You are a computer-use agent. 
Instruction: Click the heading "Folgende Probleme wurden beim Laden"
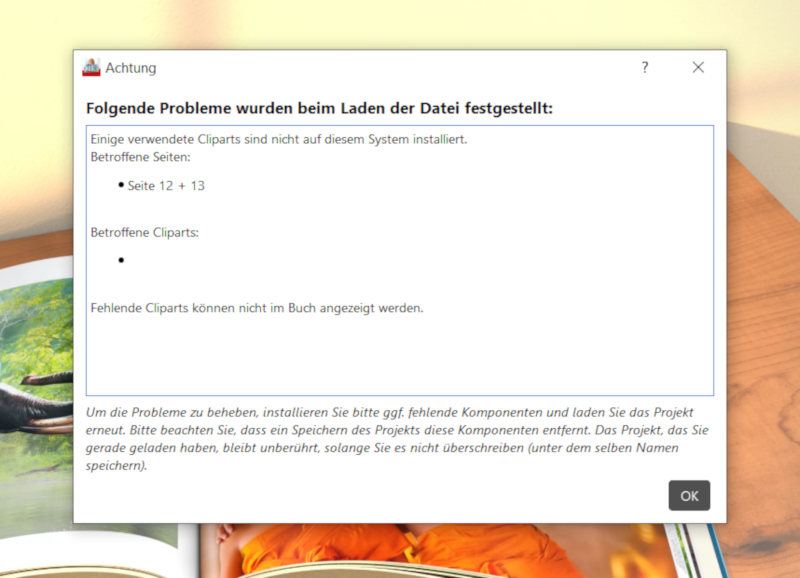(x=319, y=108)
